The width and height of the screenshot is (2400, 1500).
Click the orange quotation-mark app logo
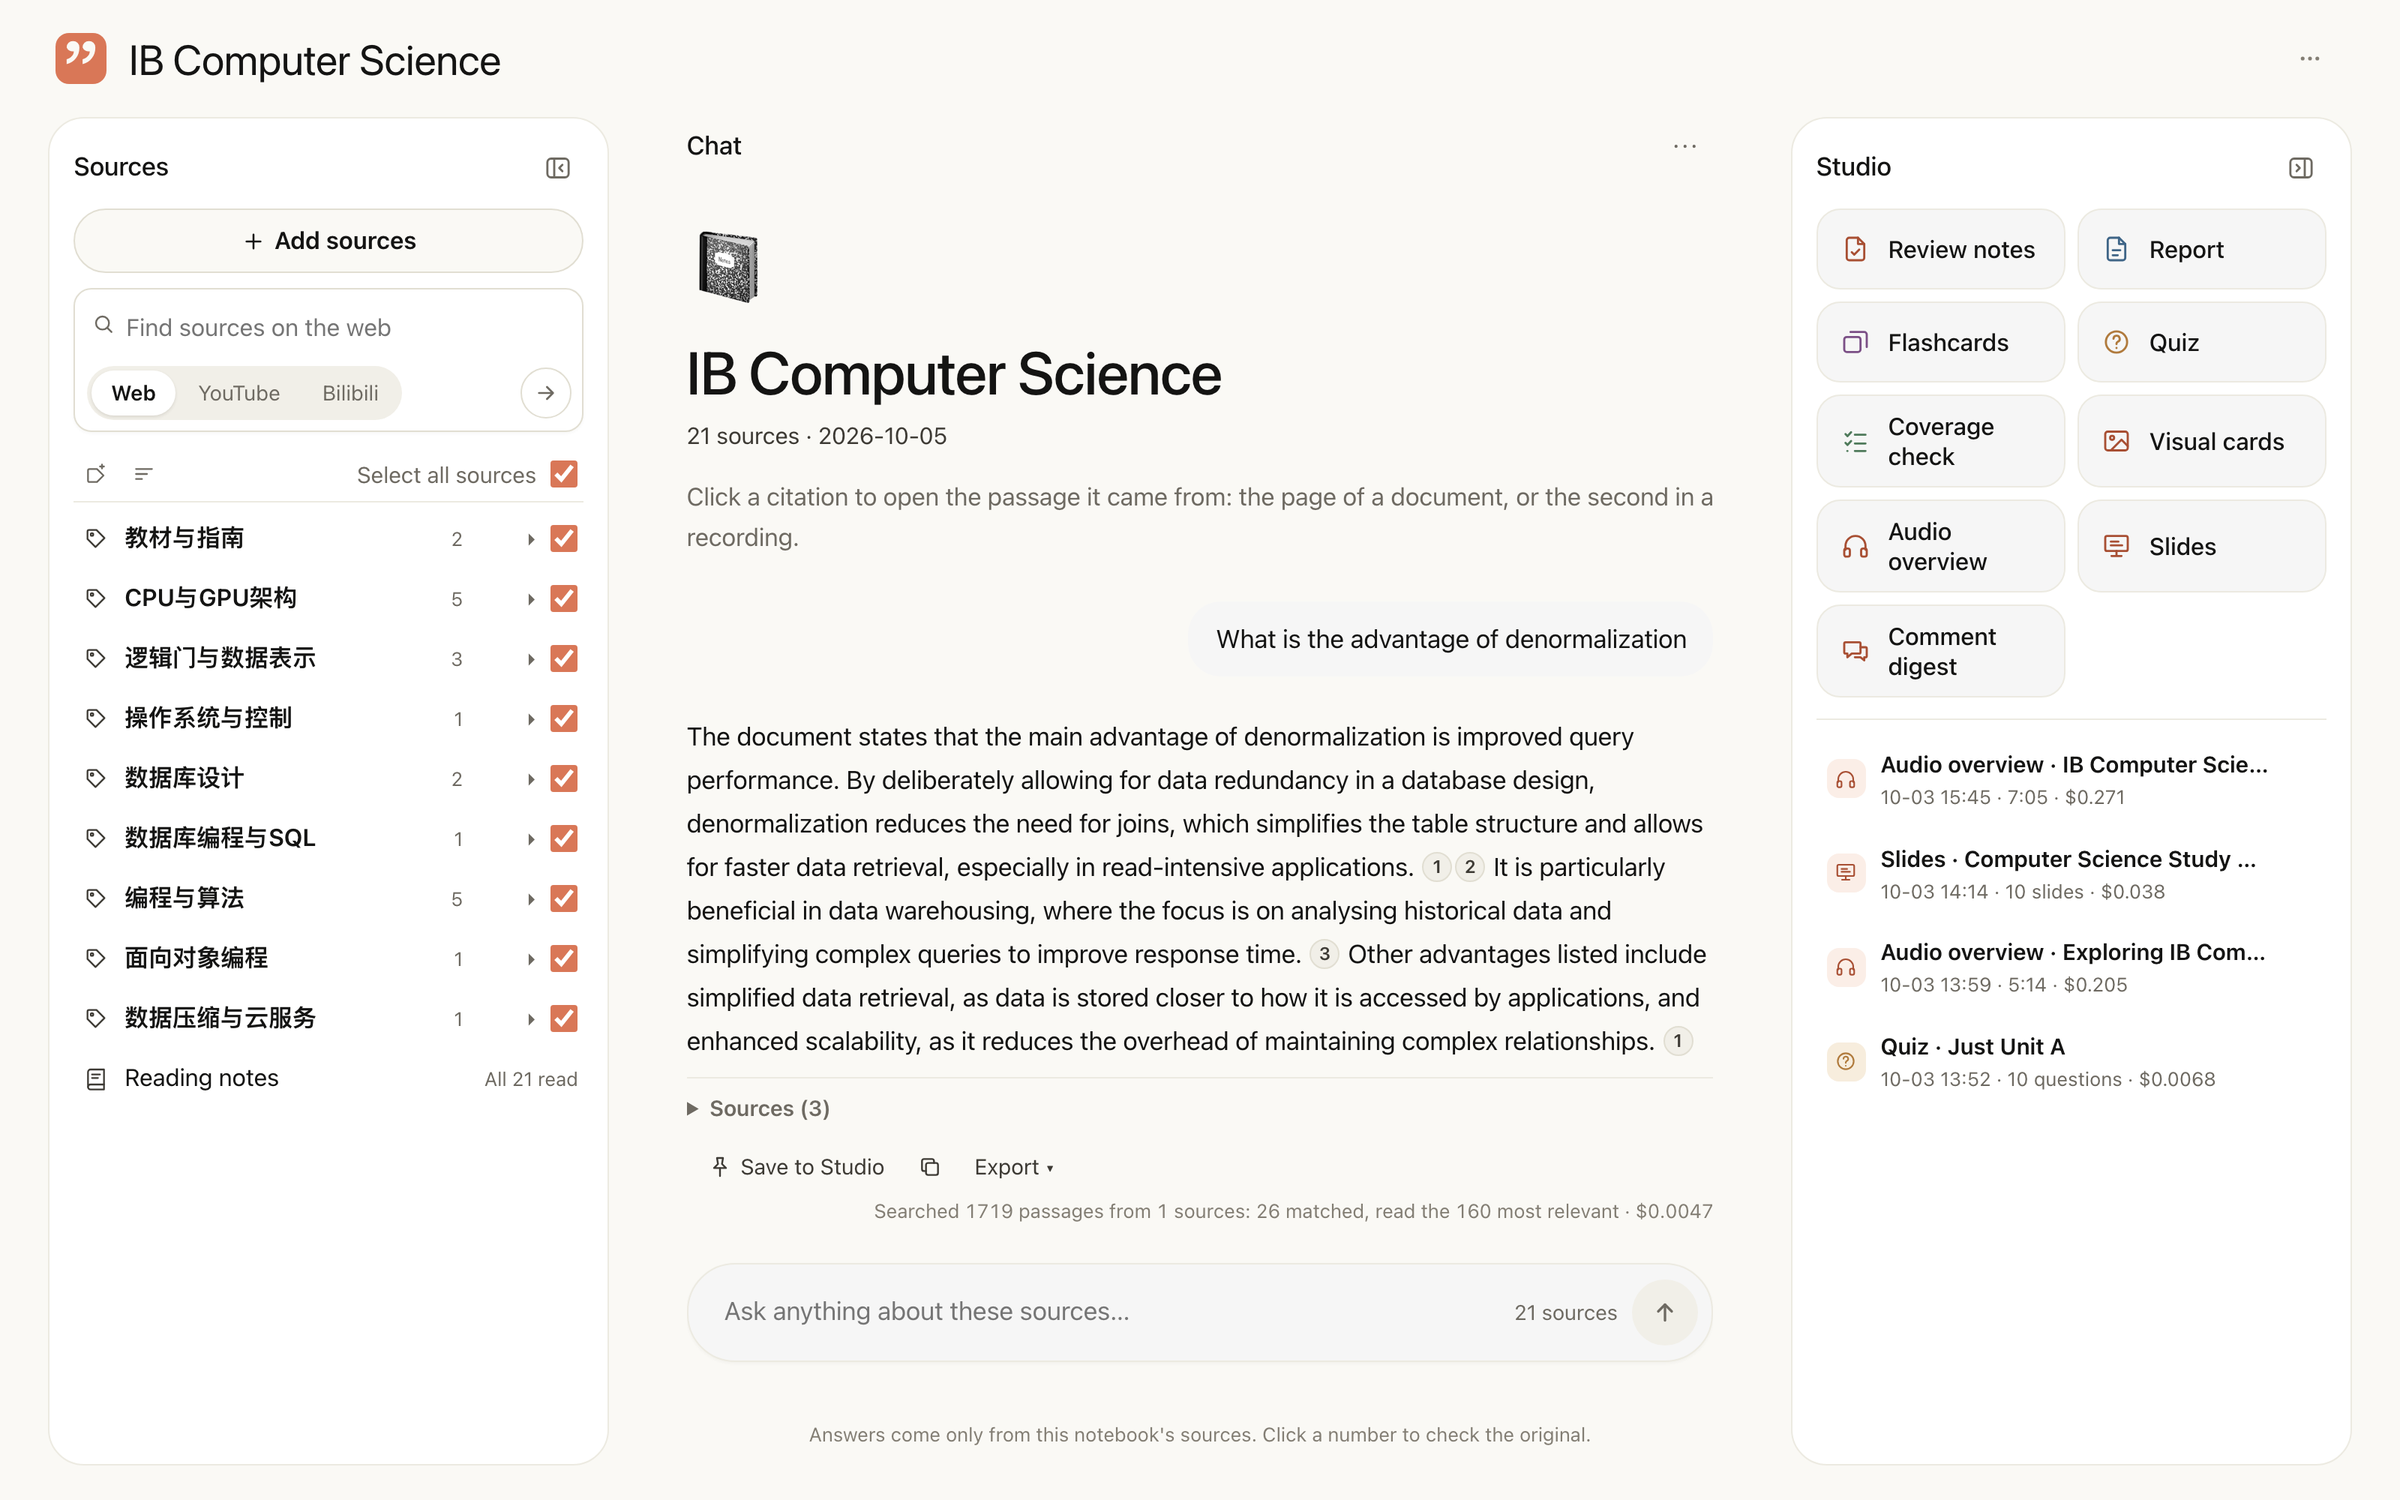(81, 59)
